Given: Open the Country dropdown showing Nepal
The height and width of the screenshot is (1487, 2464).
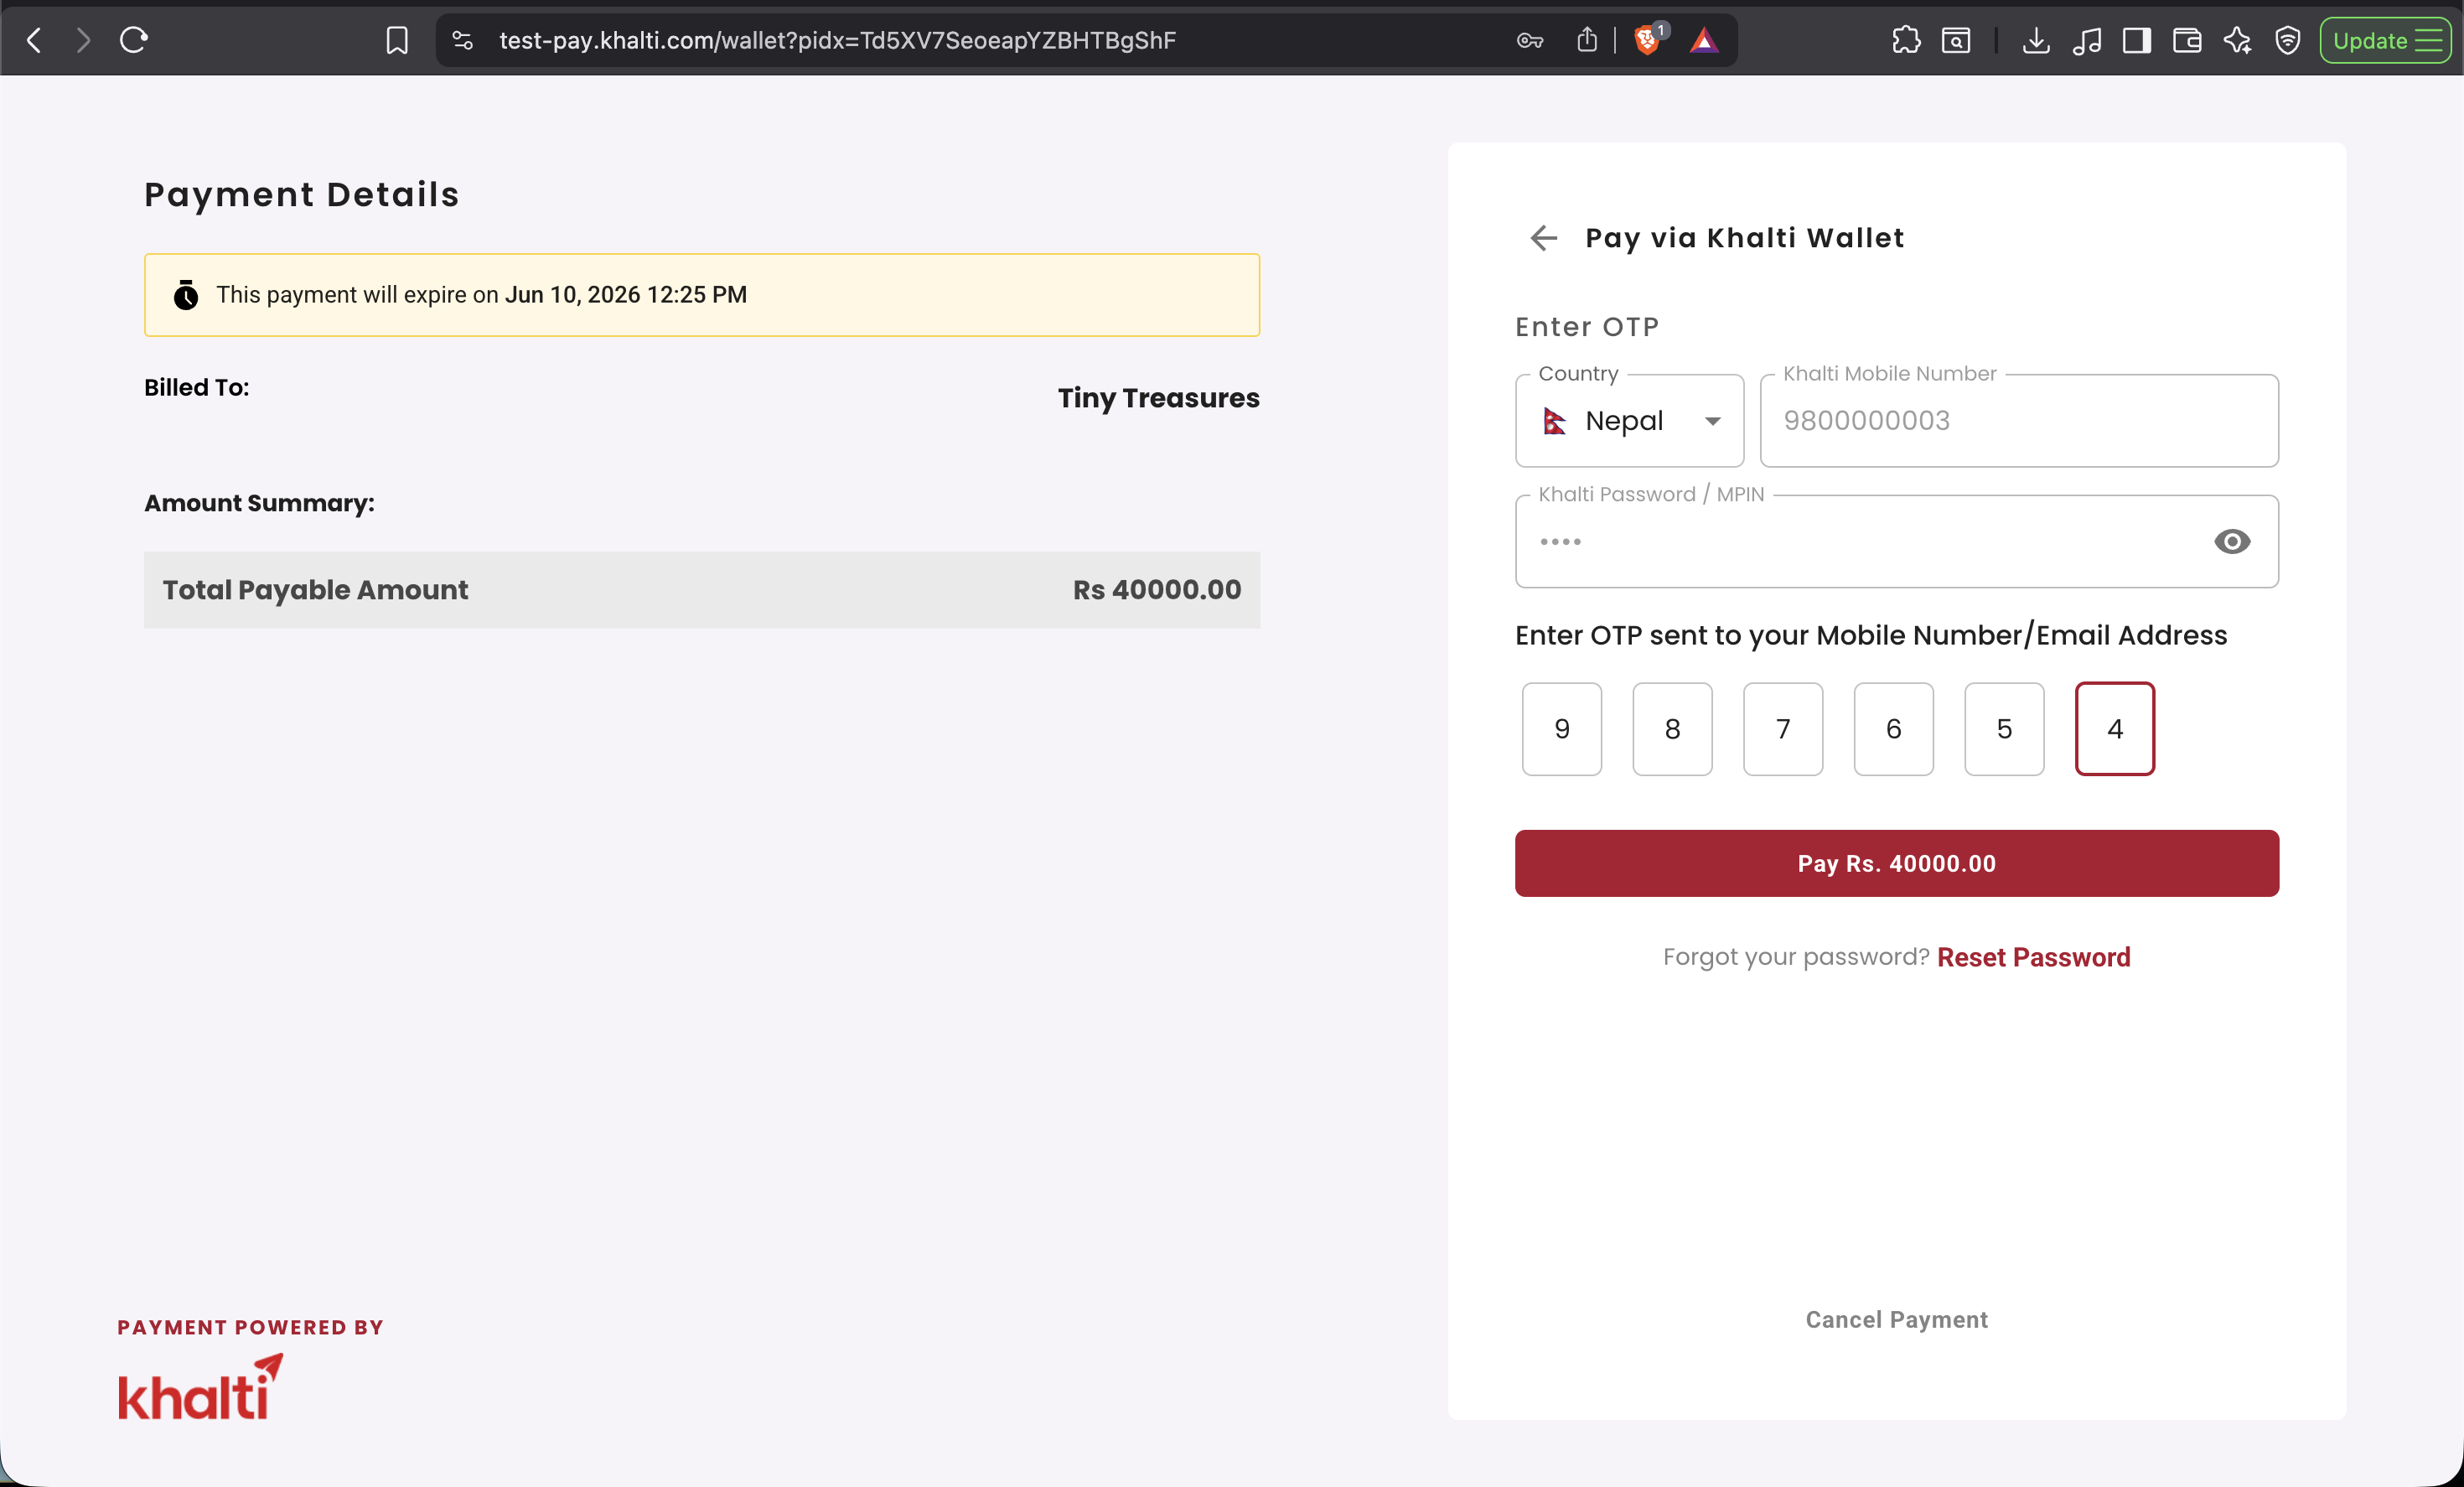Looking at the screenshot, I should pos(1630,421).
